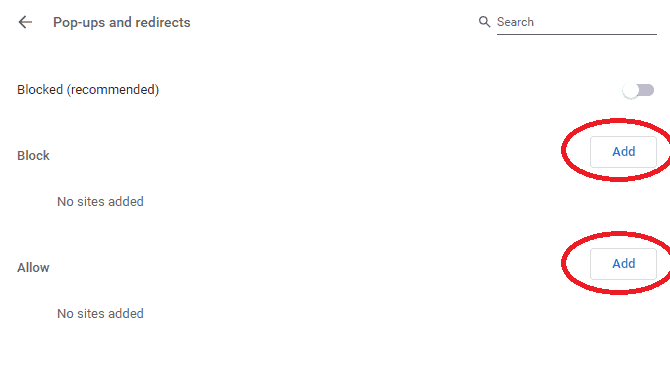
Task: Click No sites added under Block
Action: [x=100, y=202]
